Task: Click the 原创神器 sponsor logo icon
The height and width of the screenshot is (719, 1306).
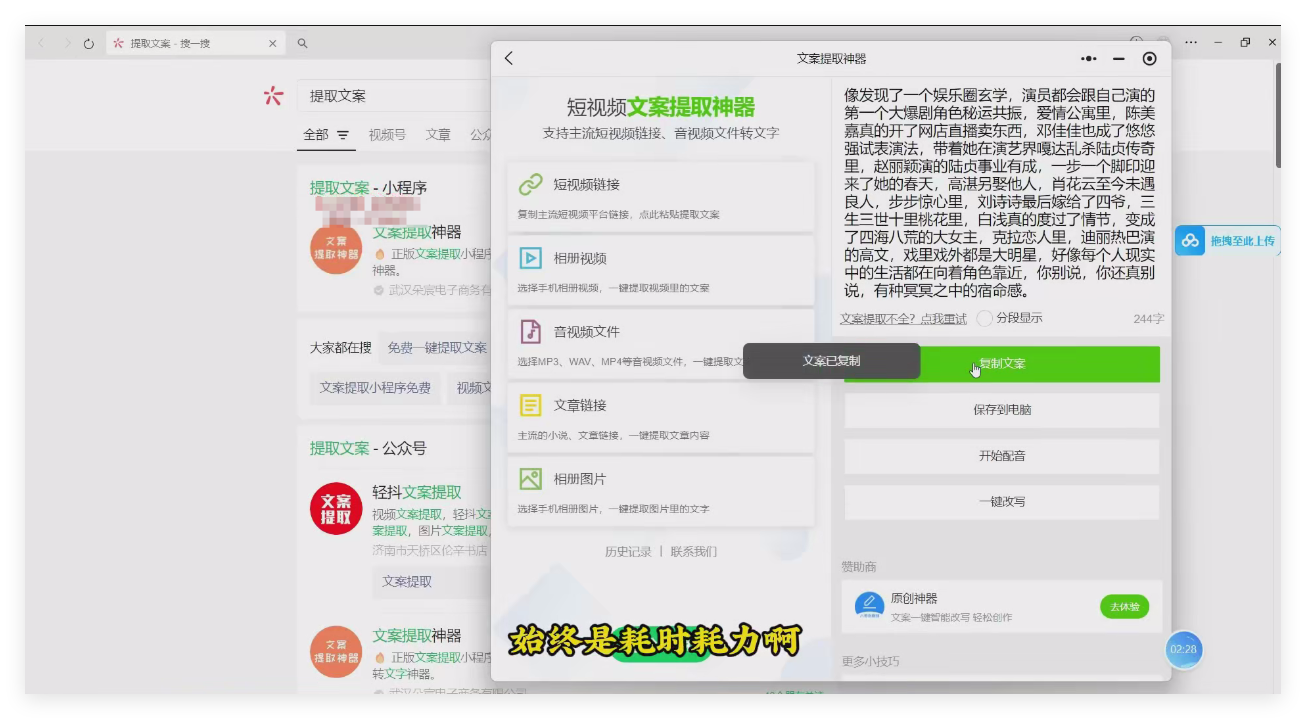Action: 869,606
